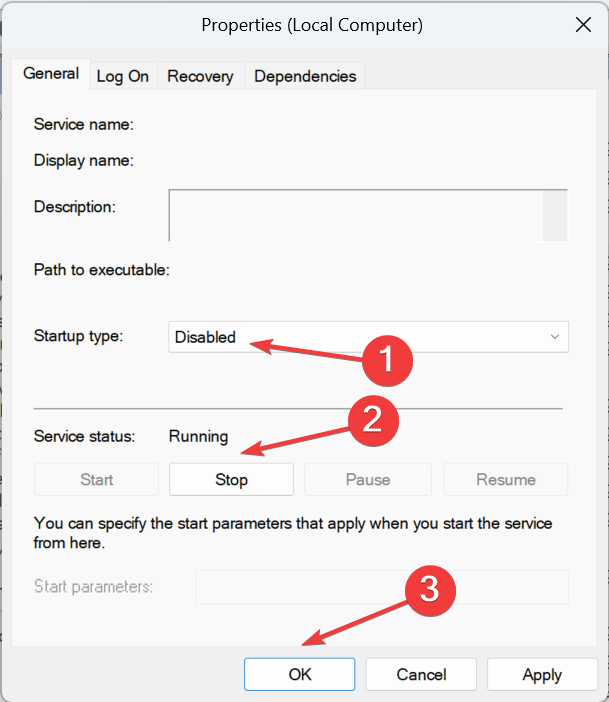Click inside the Description text box

point(356,216)
